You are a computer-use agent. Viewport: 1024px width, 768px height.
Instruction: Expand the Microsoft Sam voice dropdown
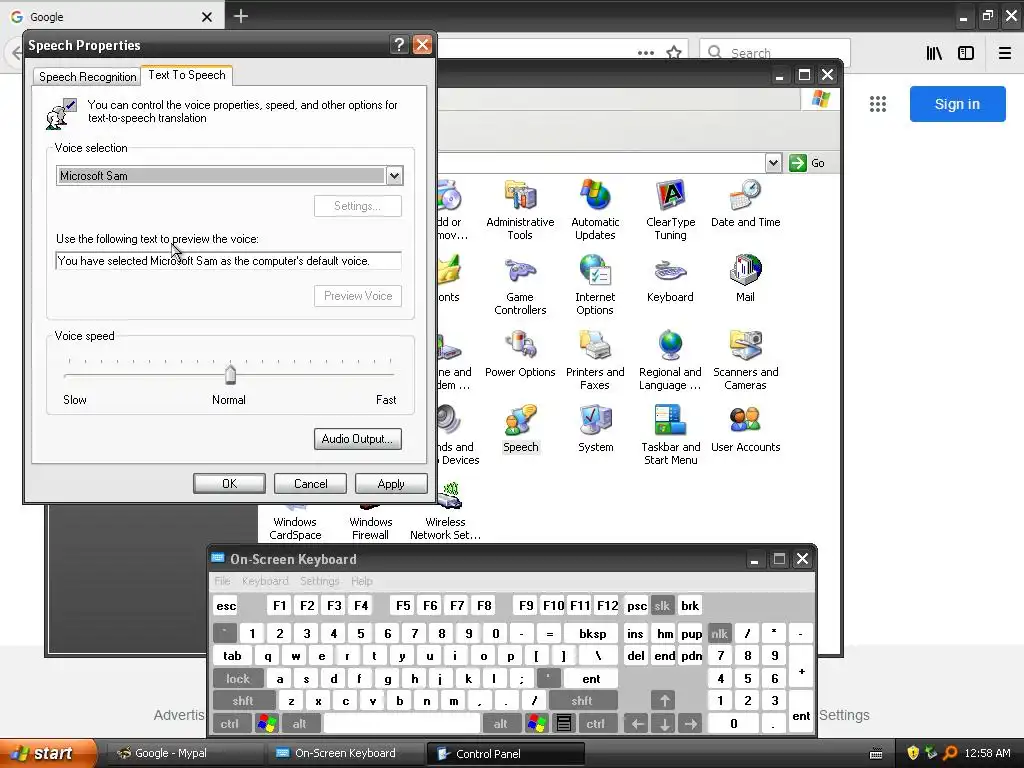[394, 175]
